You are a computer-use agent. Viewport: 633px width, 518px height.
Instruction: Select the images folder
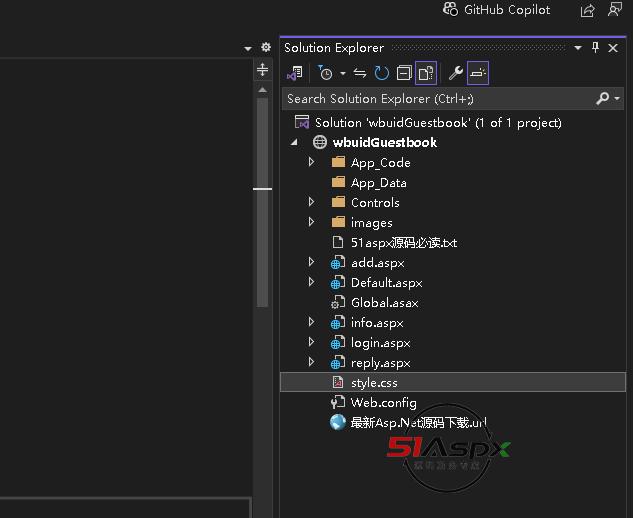coord(371,223)
